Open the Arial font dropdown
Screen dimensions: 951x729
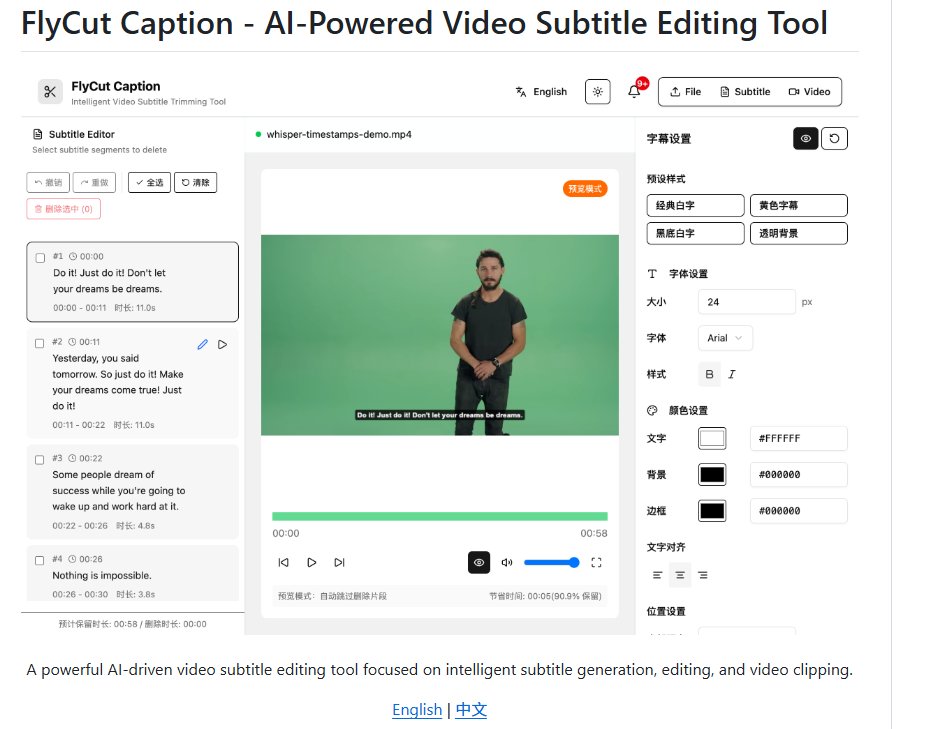tap(725, 338)
